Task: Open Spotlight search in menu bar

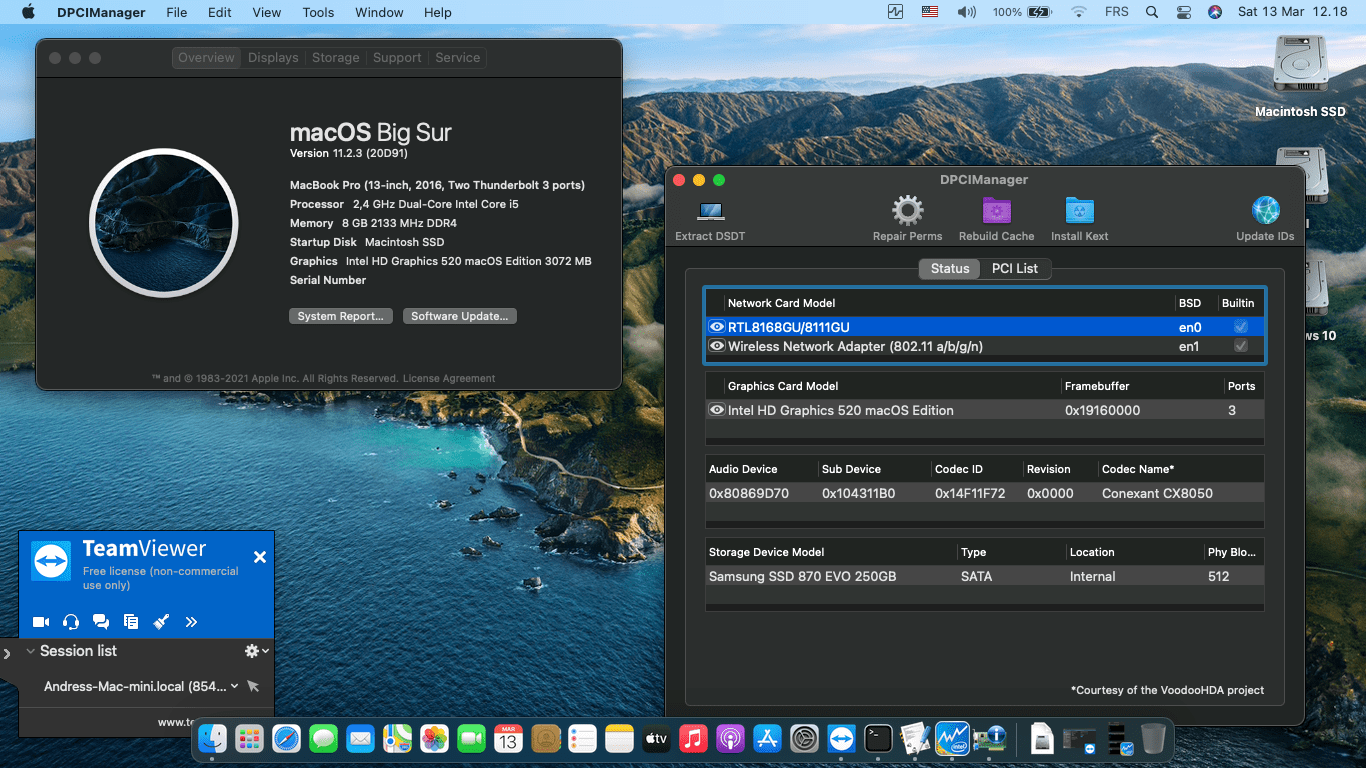Action: click(1151, 12)
